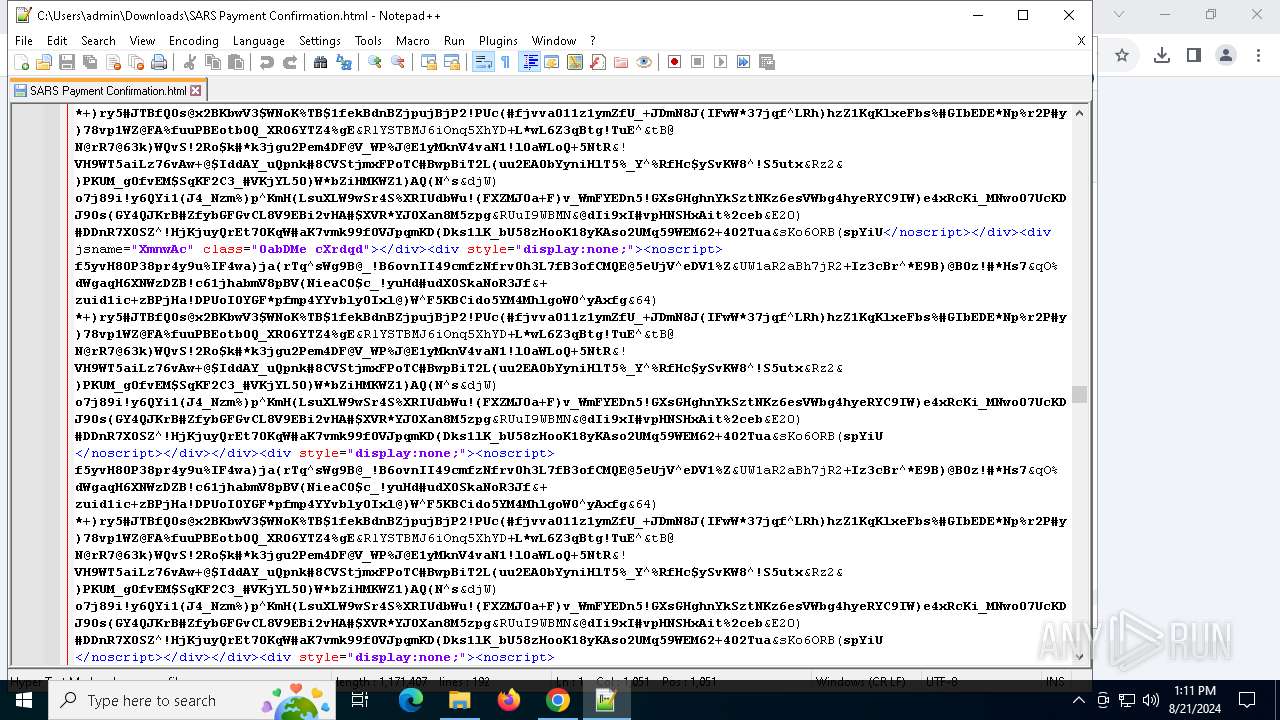This screenshot has width=1280, height=720.
Task: Start macro recording red dot
Action: pyautogui.click(x=675, y=62)
